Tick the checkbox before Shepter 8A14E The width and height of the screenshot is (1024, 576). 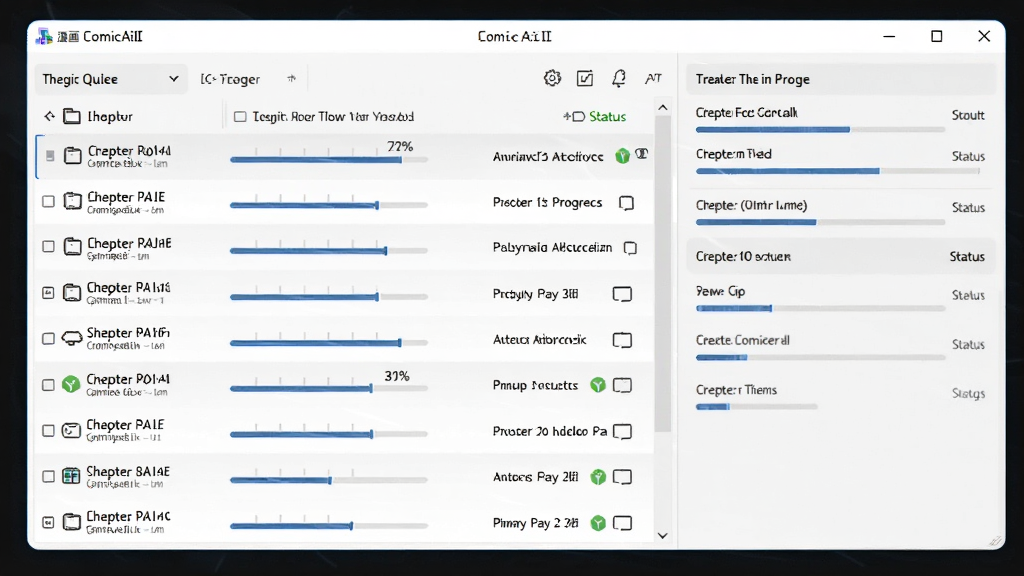tap(48, 477)
